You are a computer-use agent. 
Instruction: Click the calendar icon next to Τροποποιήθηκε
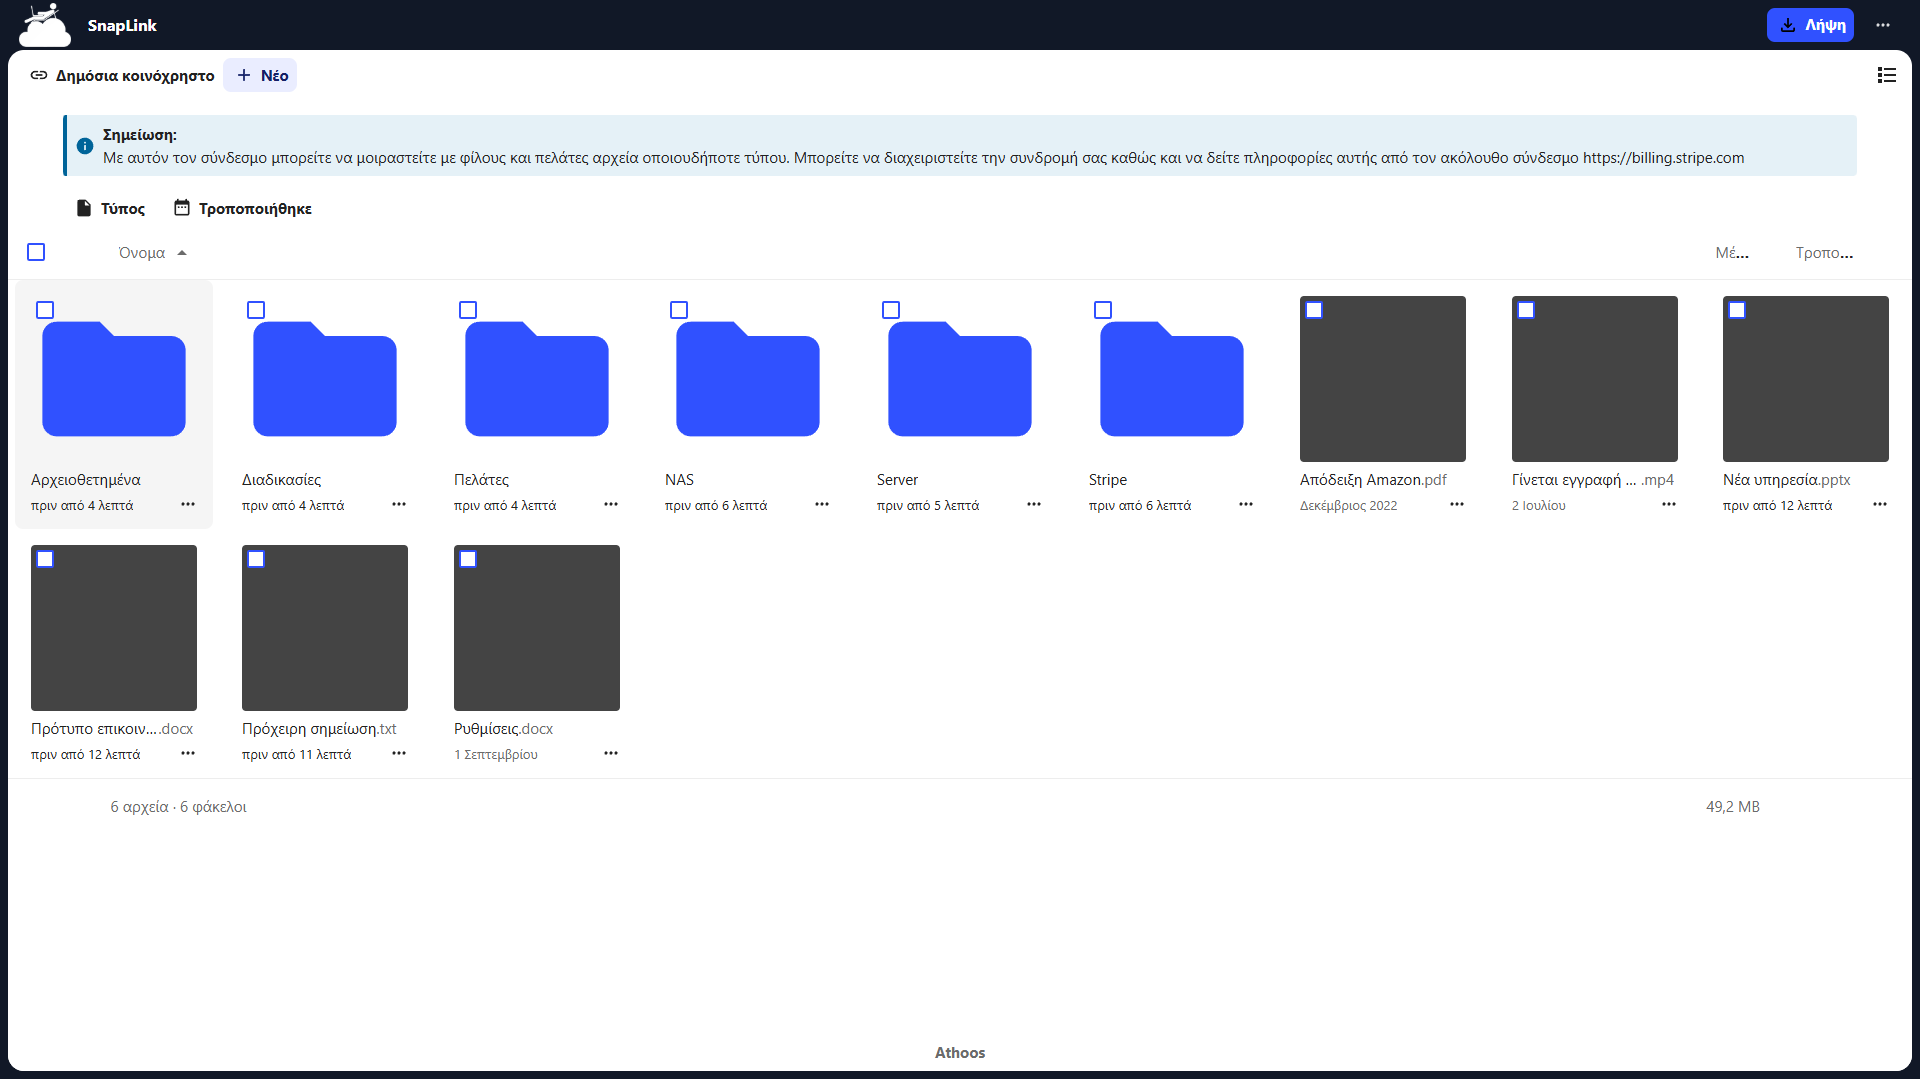pos(182,207)
